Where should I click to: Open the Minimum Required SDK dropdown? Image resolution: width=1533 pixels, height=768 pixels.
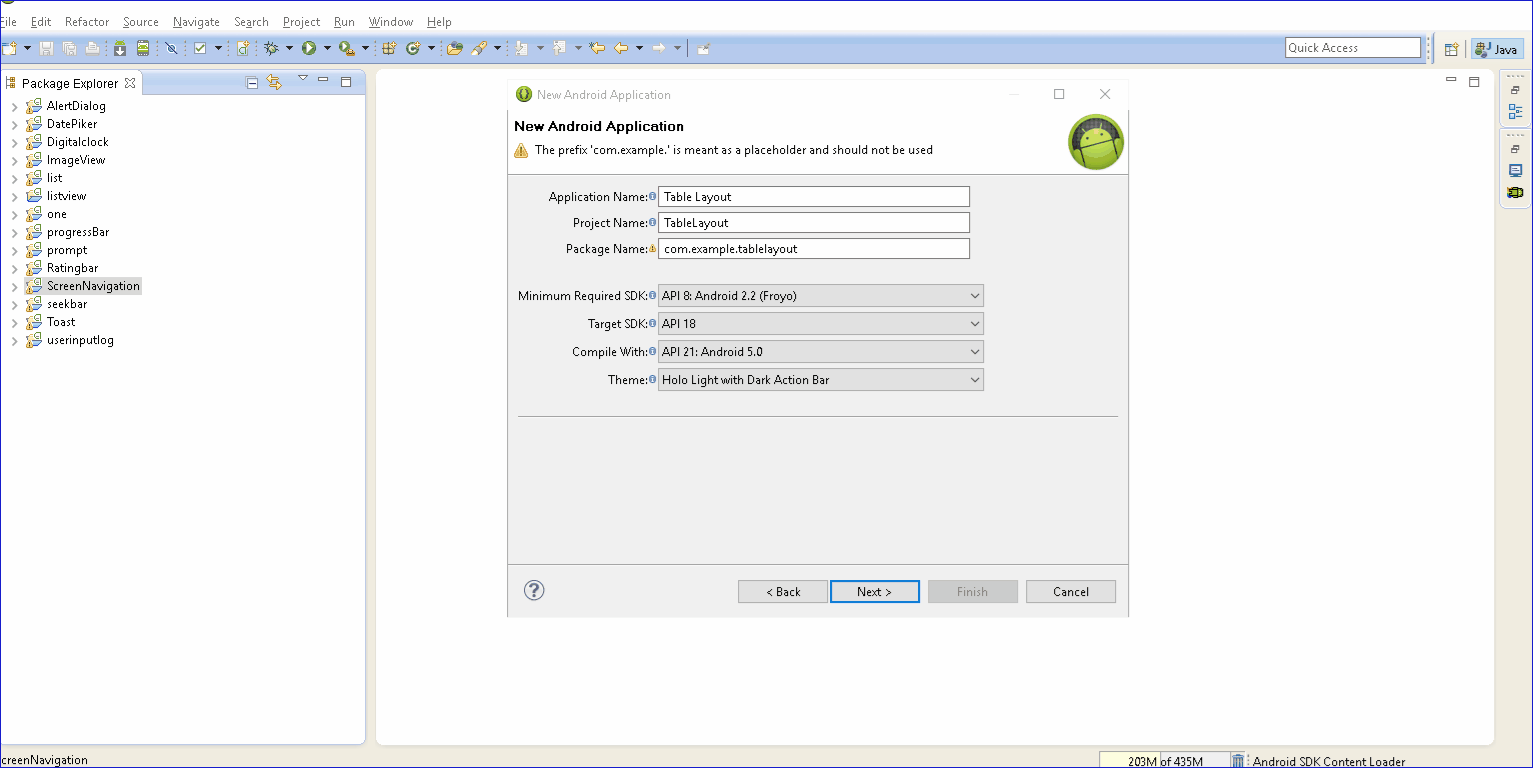point(820,296)
